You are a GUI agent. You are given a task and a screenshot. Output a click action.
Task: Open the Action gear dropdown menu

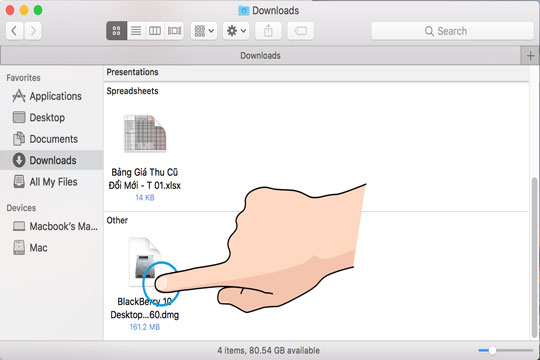tap(236, 31)
